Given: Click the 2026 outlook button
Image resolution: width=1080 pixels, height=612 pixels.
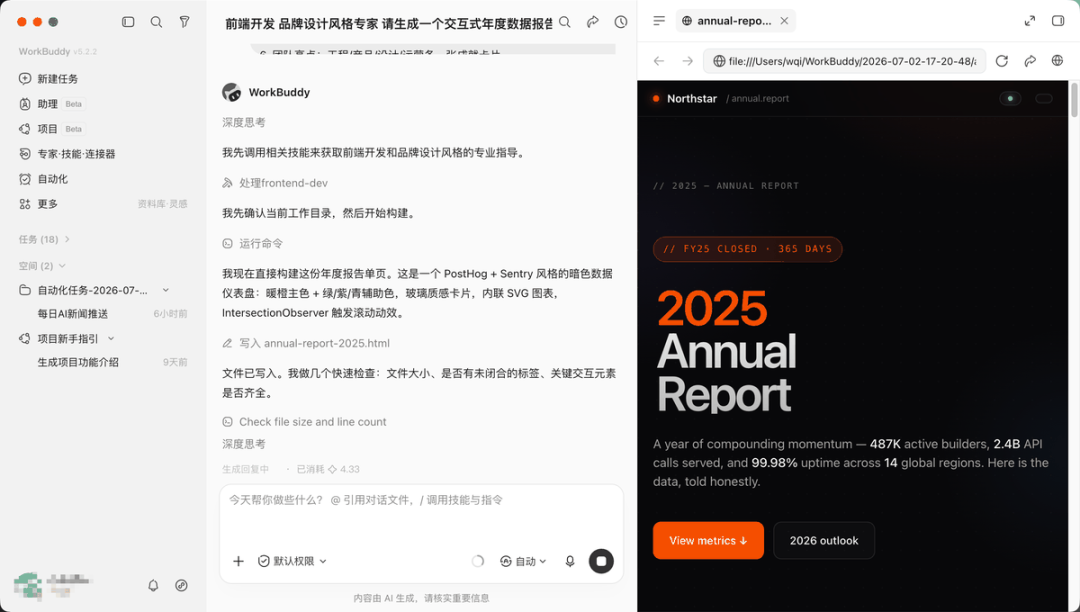Looking at the screenshot, I should coord(824,540).
